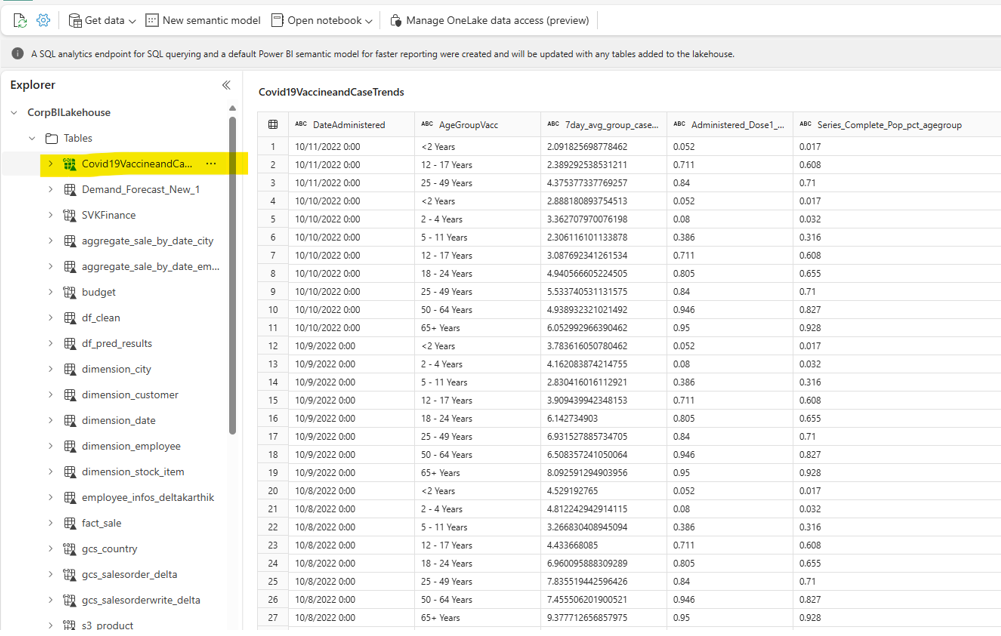Click the DateAdministered column header

click(x=351, y=125)
